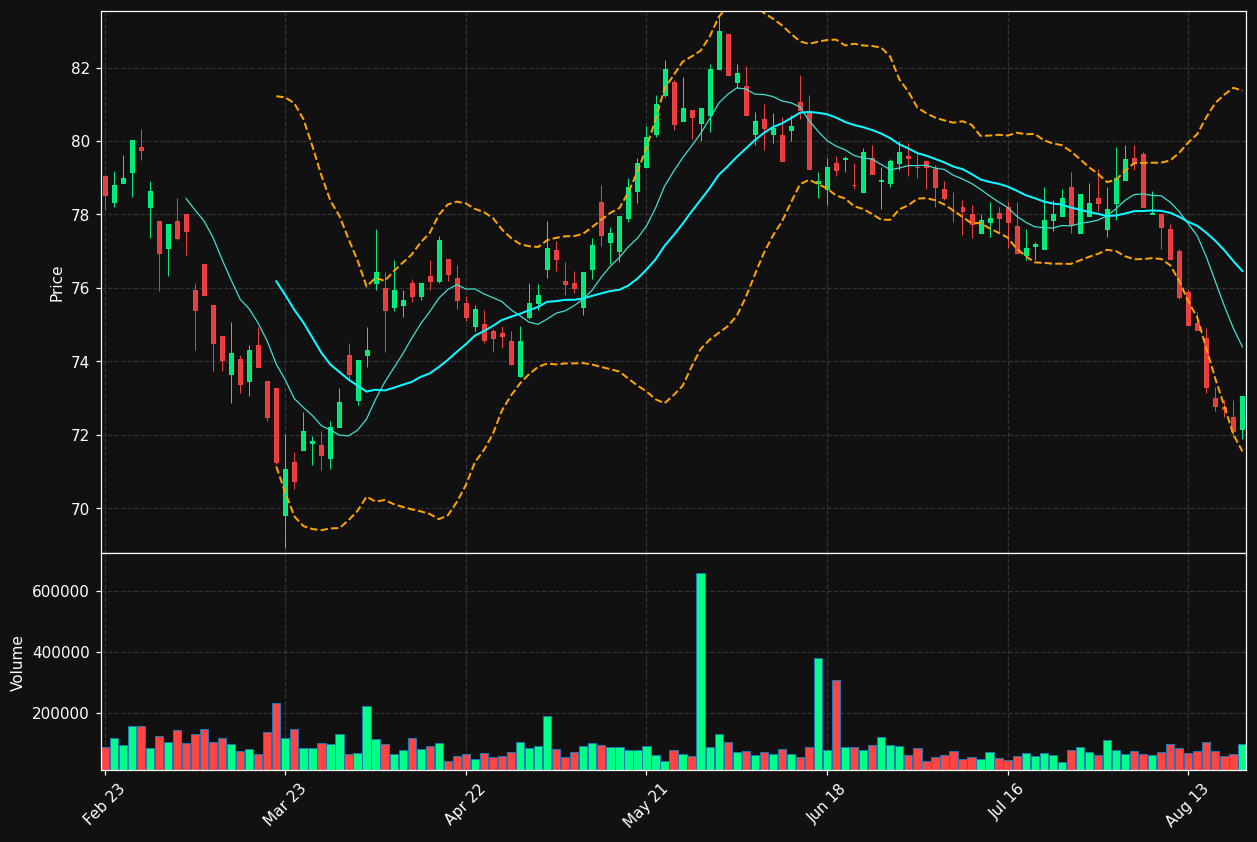The width and height of the screenshot is (1257, 842).
Task: Click the red volume bar reaching about 300000
Action: (836, 725)
